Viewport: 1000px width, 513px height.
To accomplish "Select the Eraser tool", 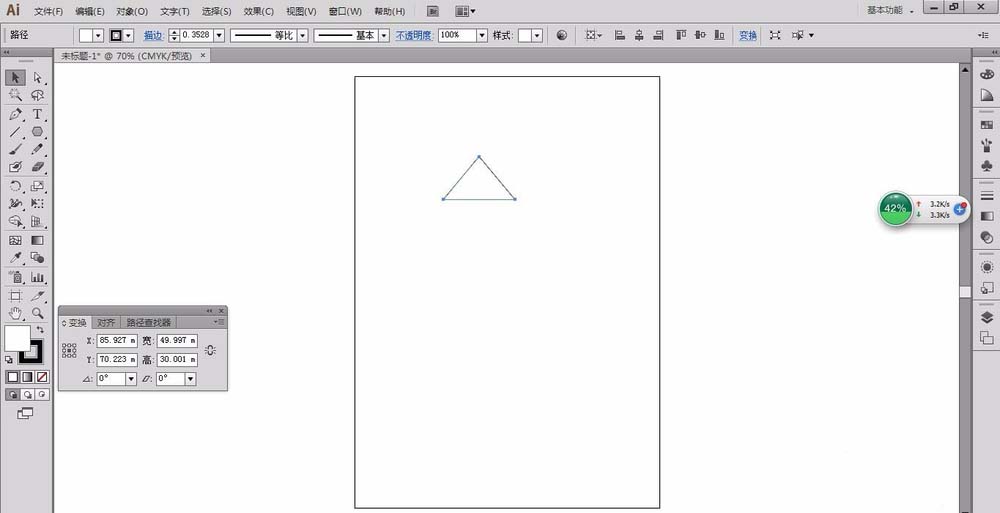I will [x=38, y=167].
